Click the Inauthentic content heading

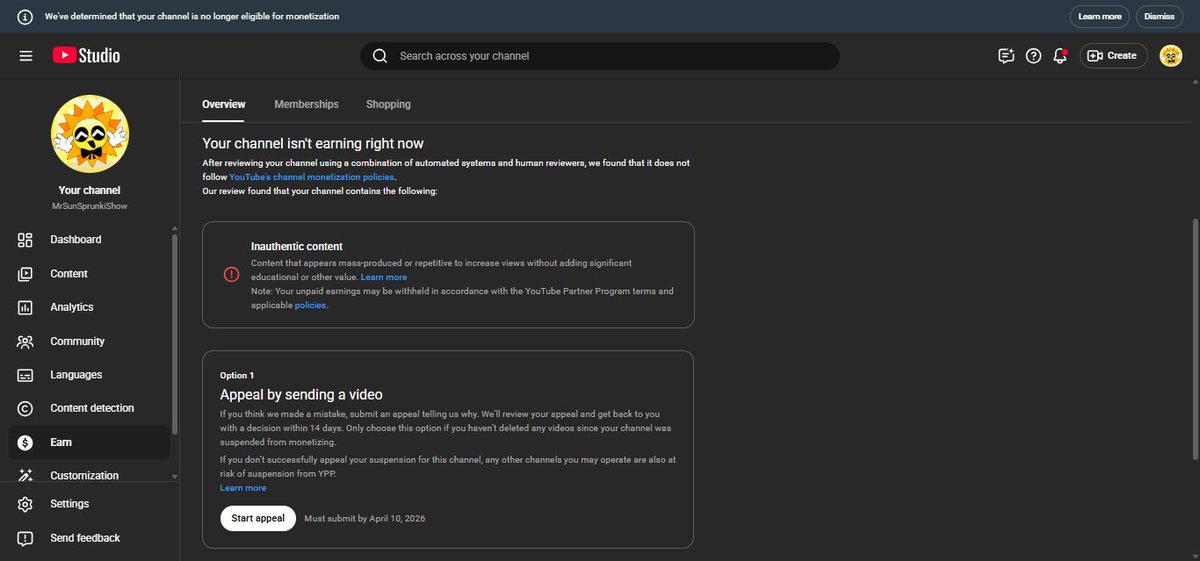(x=297, y=246)
